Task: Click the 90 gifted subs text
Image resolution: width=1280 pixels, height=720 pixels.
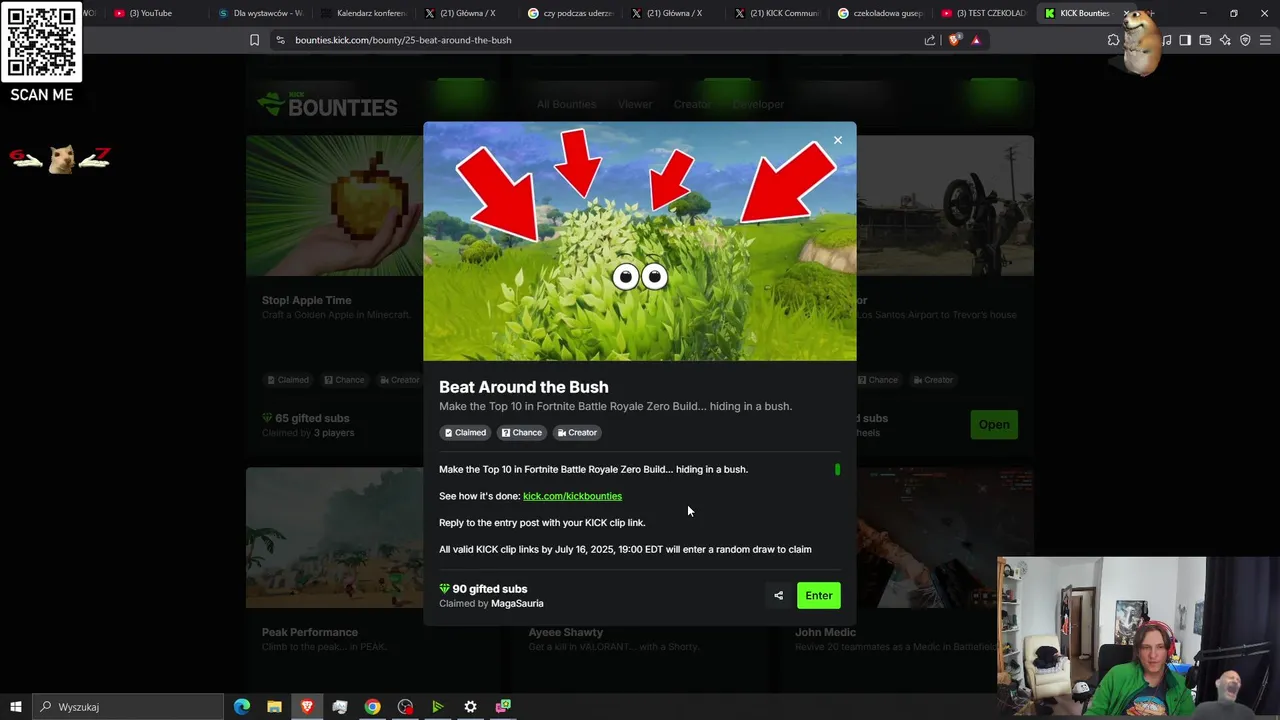Action: coord(490,589)
